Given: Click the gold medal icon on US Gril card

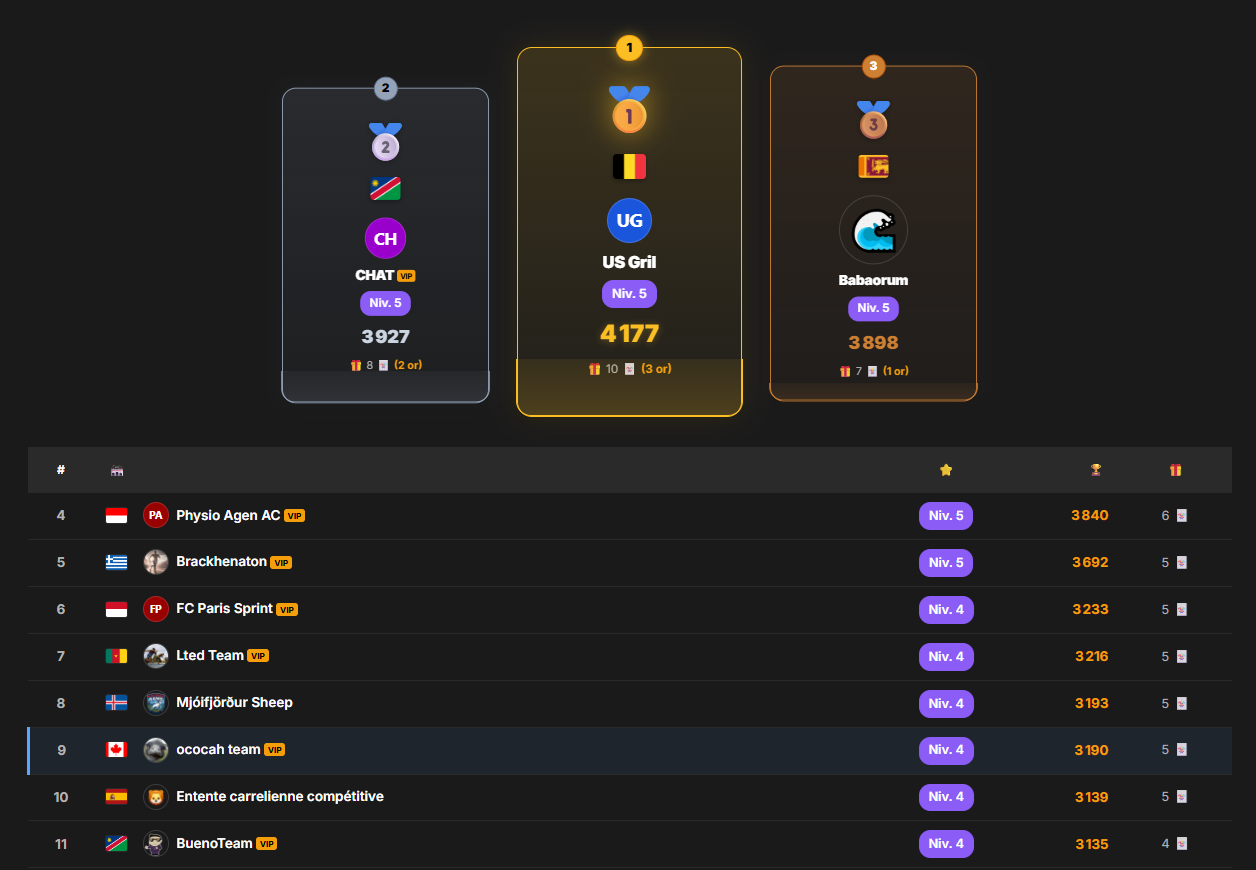Looking at the screenshot, I should 629,115.
